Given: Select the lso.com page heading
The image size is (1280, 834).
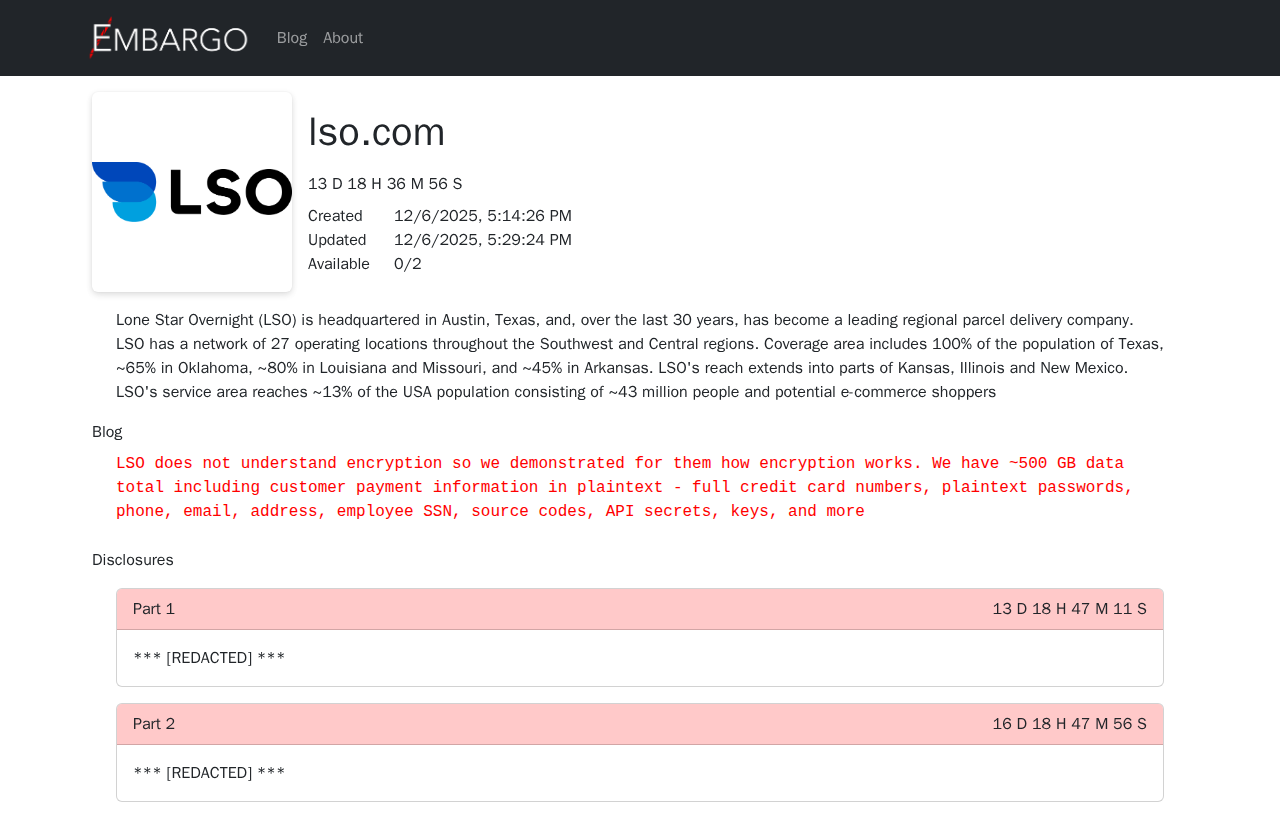Looking at the screenshot, I should [376, 132].
